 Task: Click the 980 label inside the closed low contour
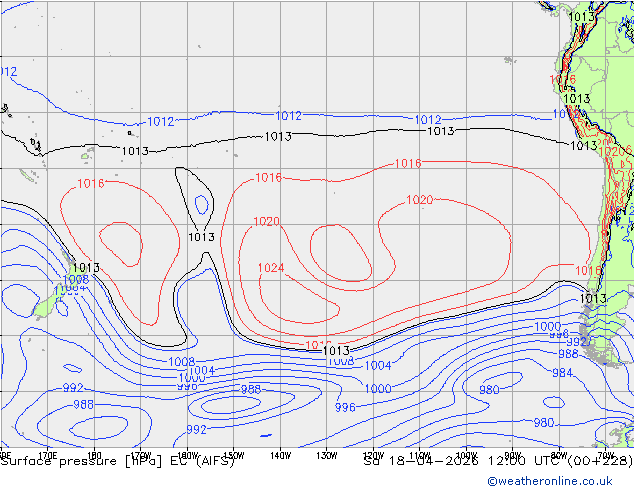(x=489, y=390)
